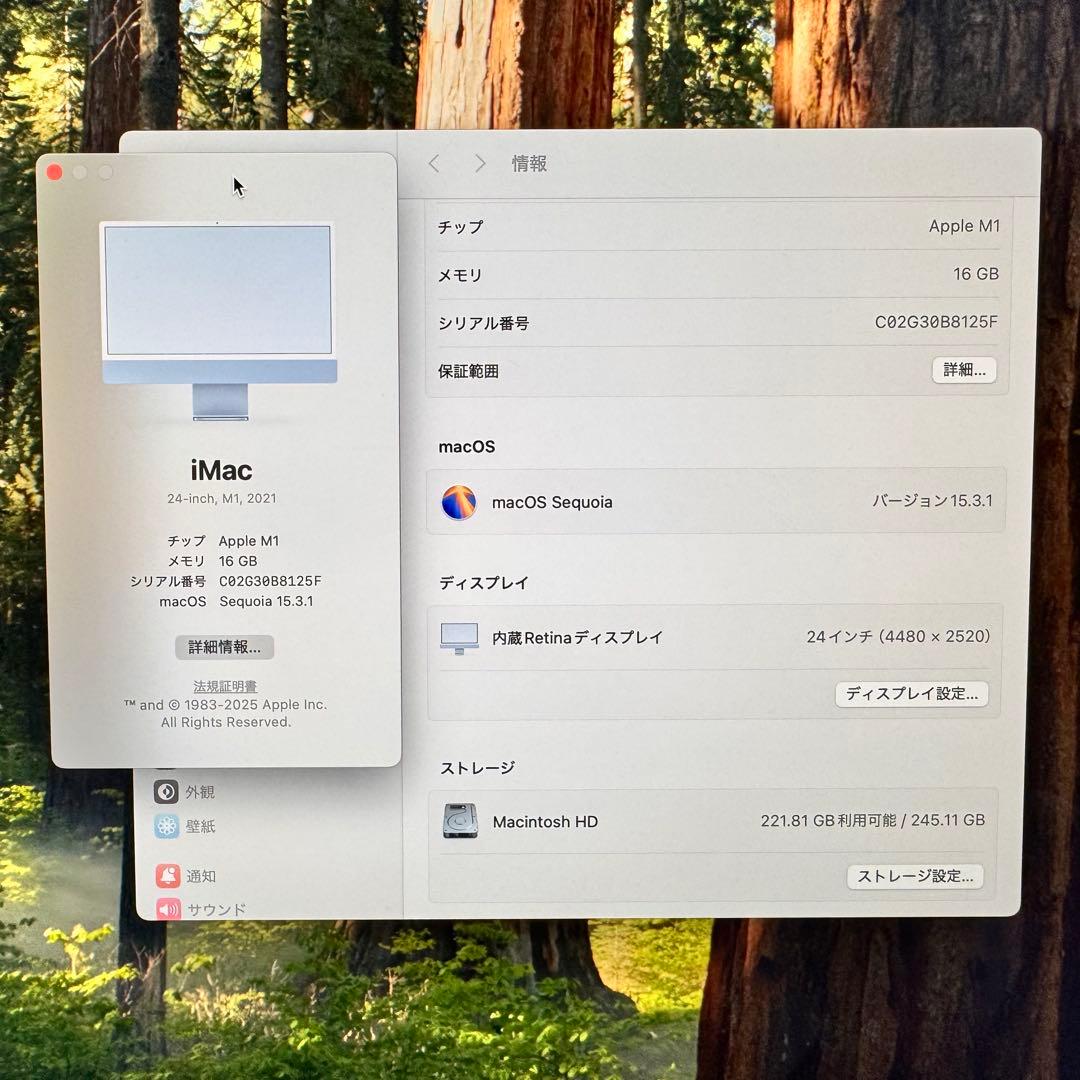Click the Macintosh HD disk icon
This screenshot has height=1080, width=1080.
[x=459, y=821]
